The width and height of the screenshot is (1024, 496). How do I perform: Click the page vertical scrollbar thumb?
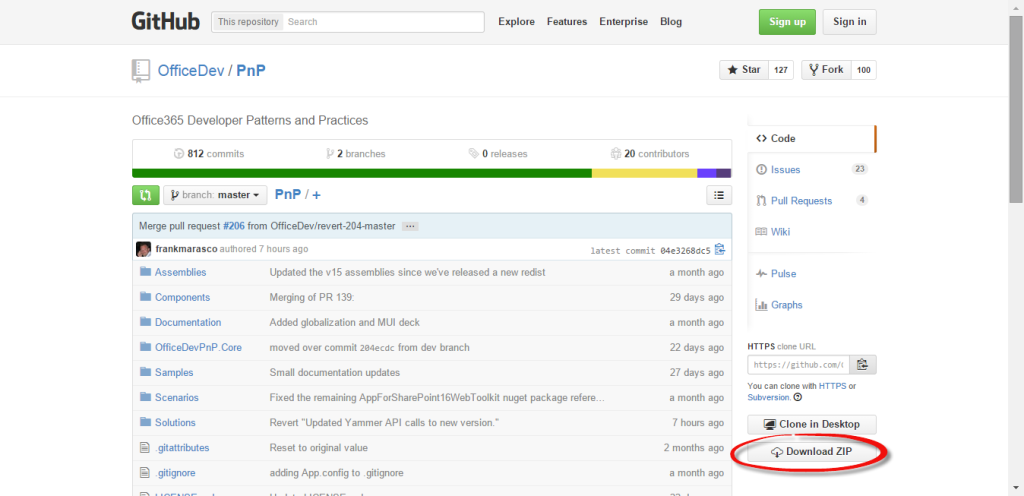pyautogui.click(x=1016, y=108)
